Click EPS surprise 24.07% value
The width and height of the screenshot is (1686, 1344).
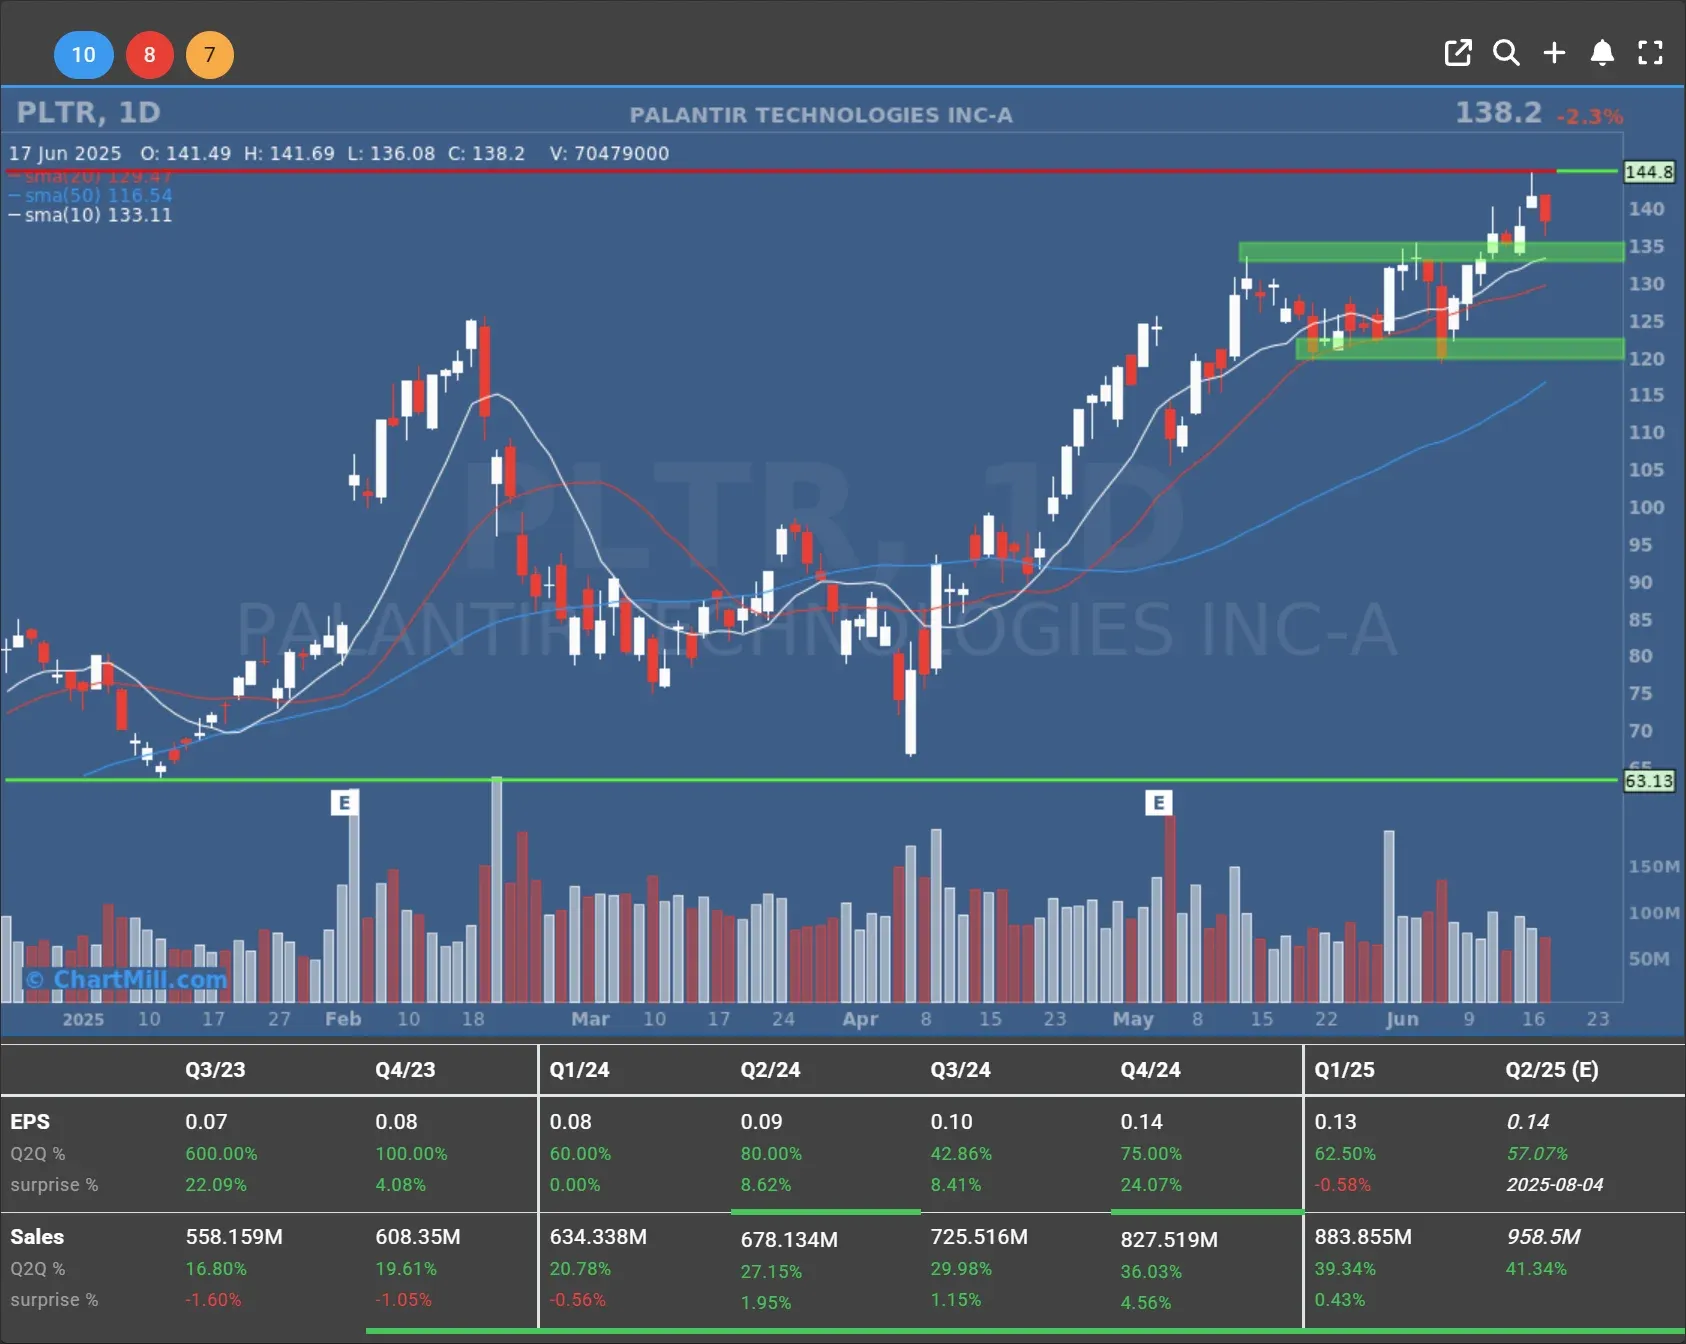click(x=1151, y=1185)
